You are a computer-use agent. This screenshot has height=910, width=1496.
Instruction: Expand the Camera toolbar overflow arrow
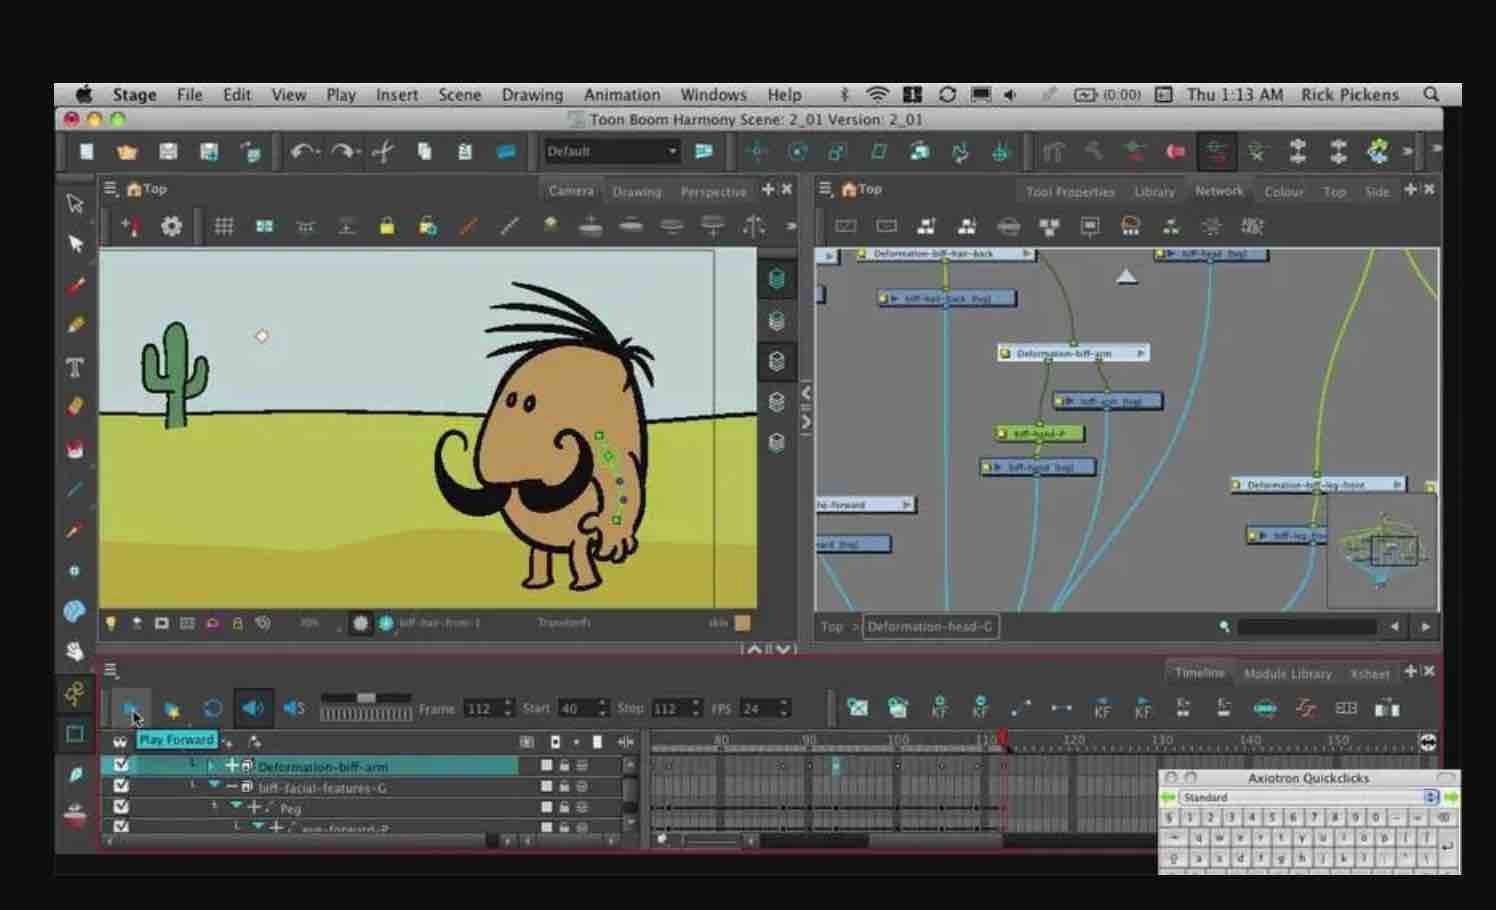point(791,226)
